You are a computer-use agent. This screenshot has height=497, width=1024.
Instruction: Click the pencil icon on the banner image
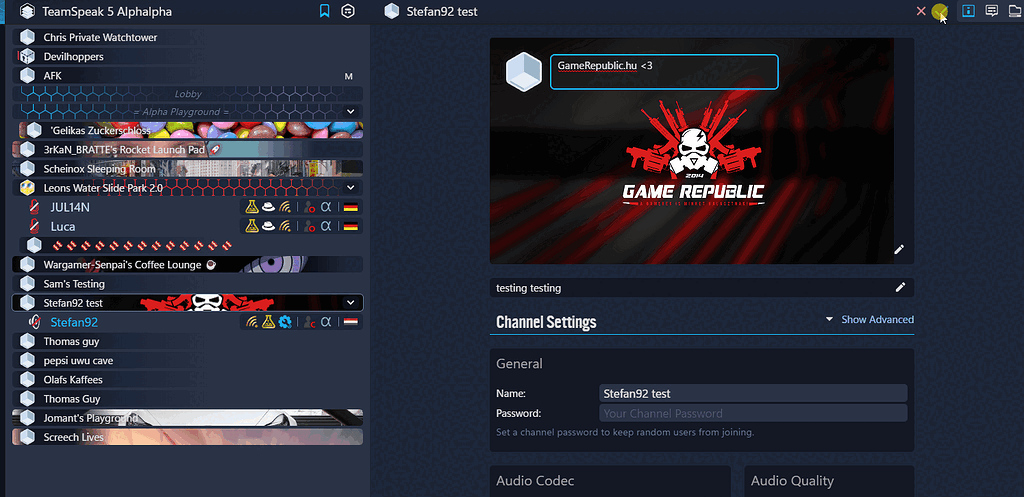tap(899, 249)
